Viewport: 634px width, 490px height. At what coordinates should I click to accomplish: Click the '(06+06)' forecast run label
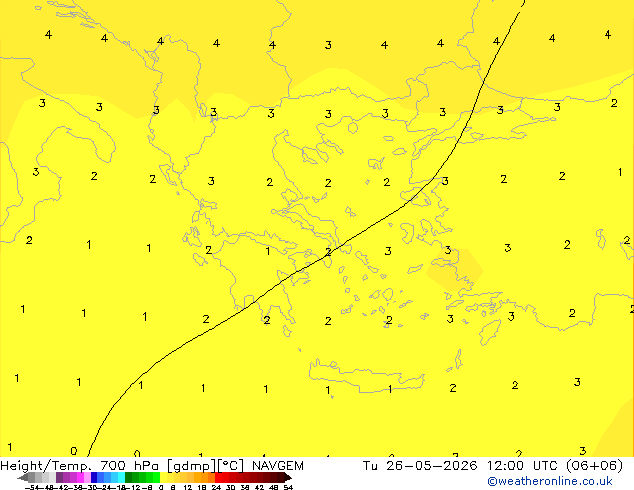[x=594, y=466]
